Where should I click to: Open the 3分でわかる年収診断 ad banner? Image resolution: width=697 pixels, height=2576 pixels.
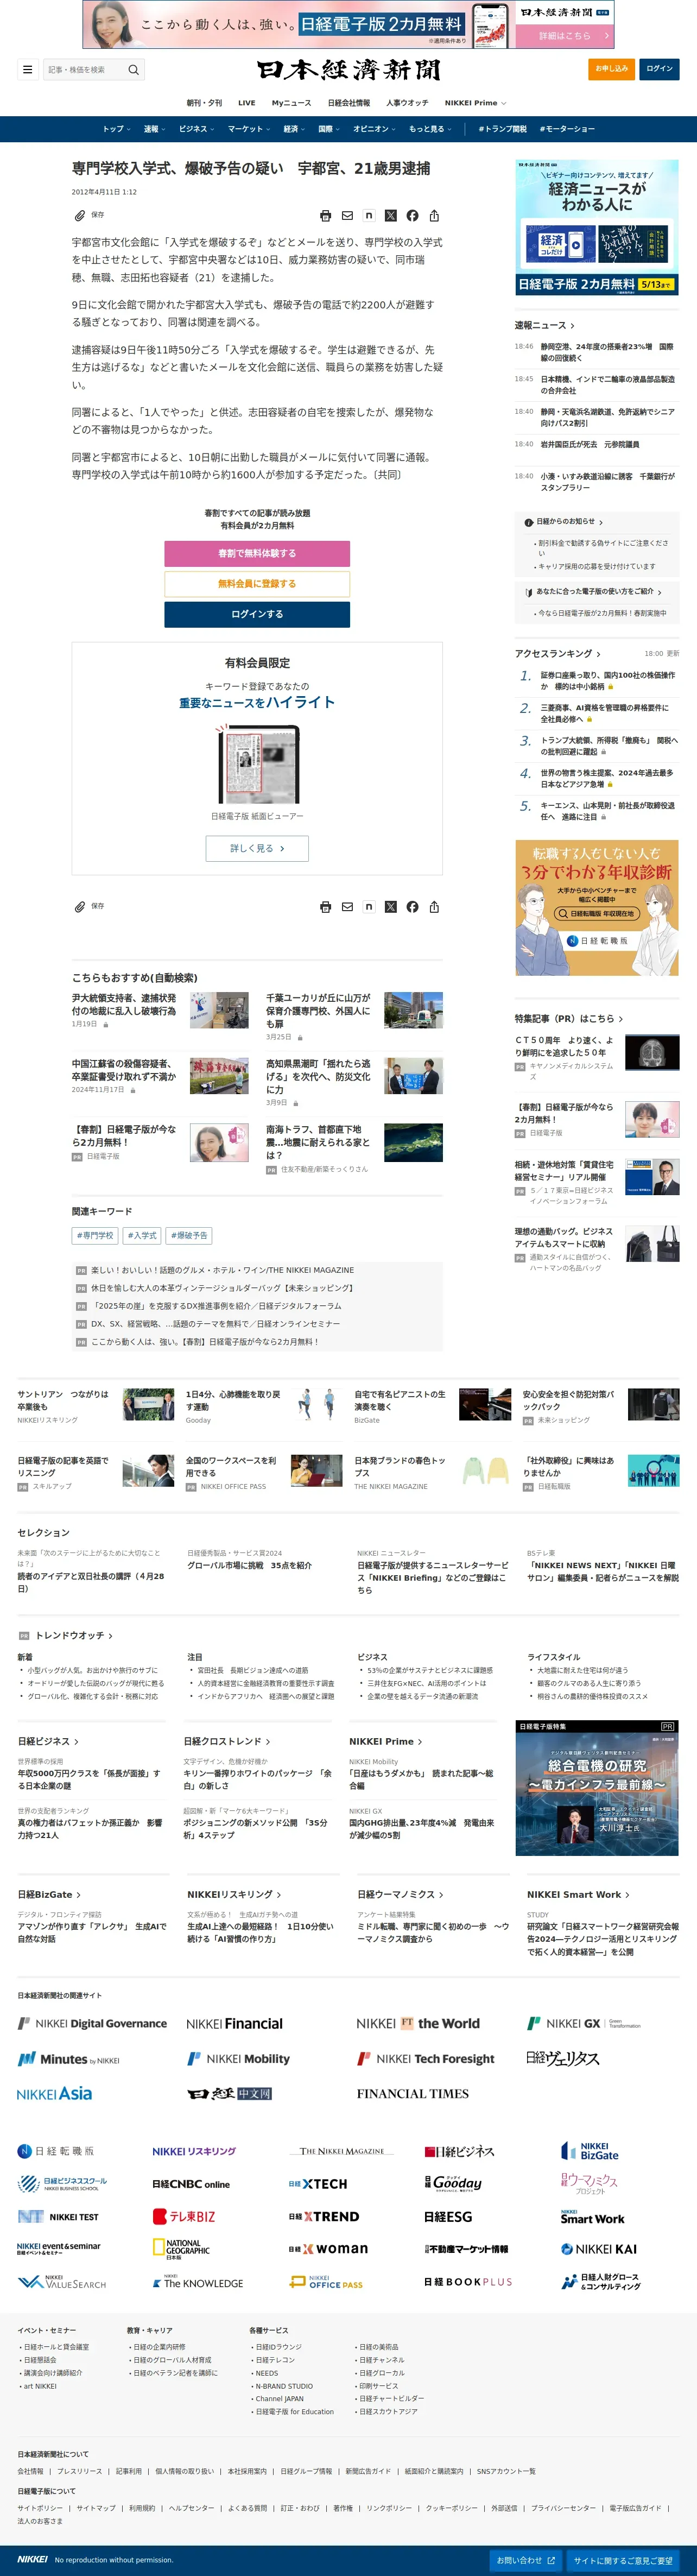(x=597, y=907)
